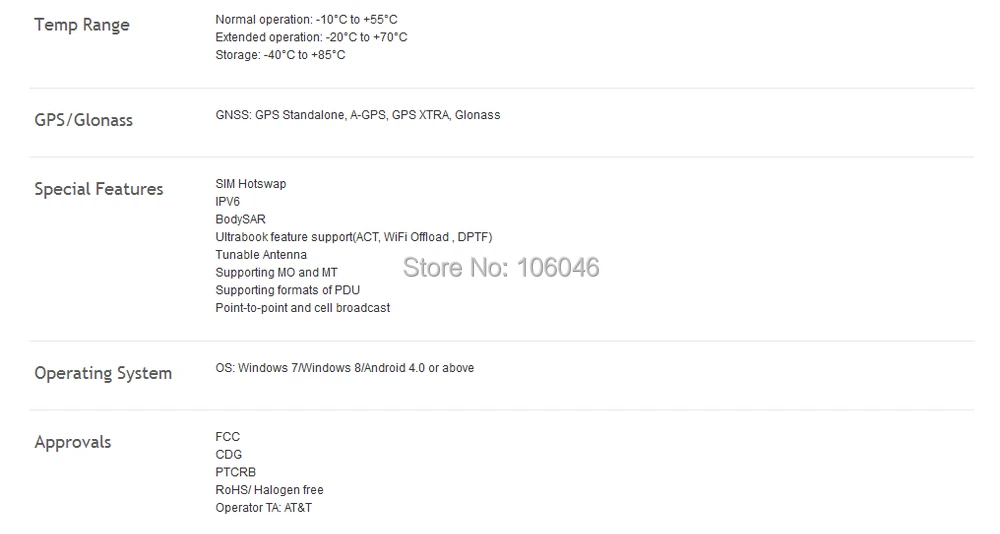Click the OS Windows 7/Windows 8/Android line
Screen dimensions: 1000x534
345,368
